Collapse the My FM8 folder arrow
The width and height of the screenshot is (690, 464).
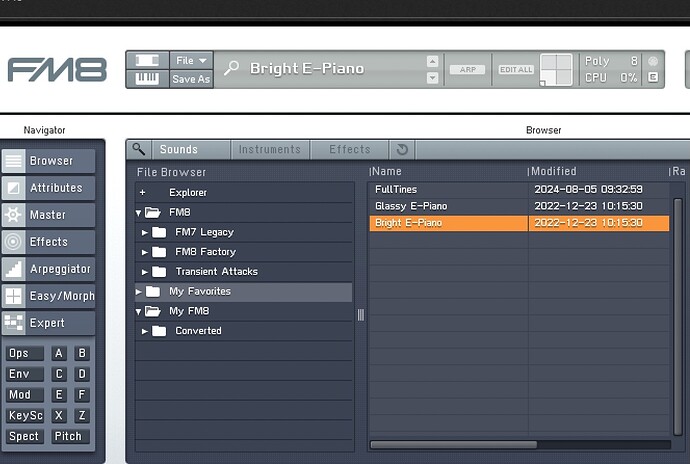tap(139, 312)
